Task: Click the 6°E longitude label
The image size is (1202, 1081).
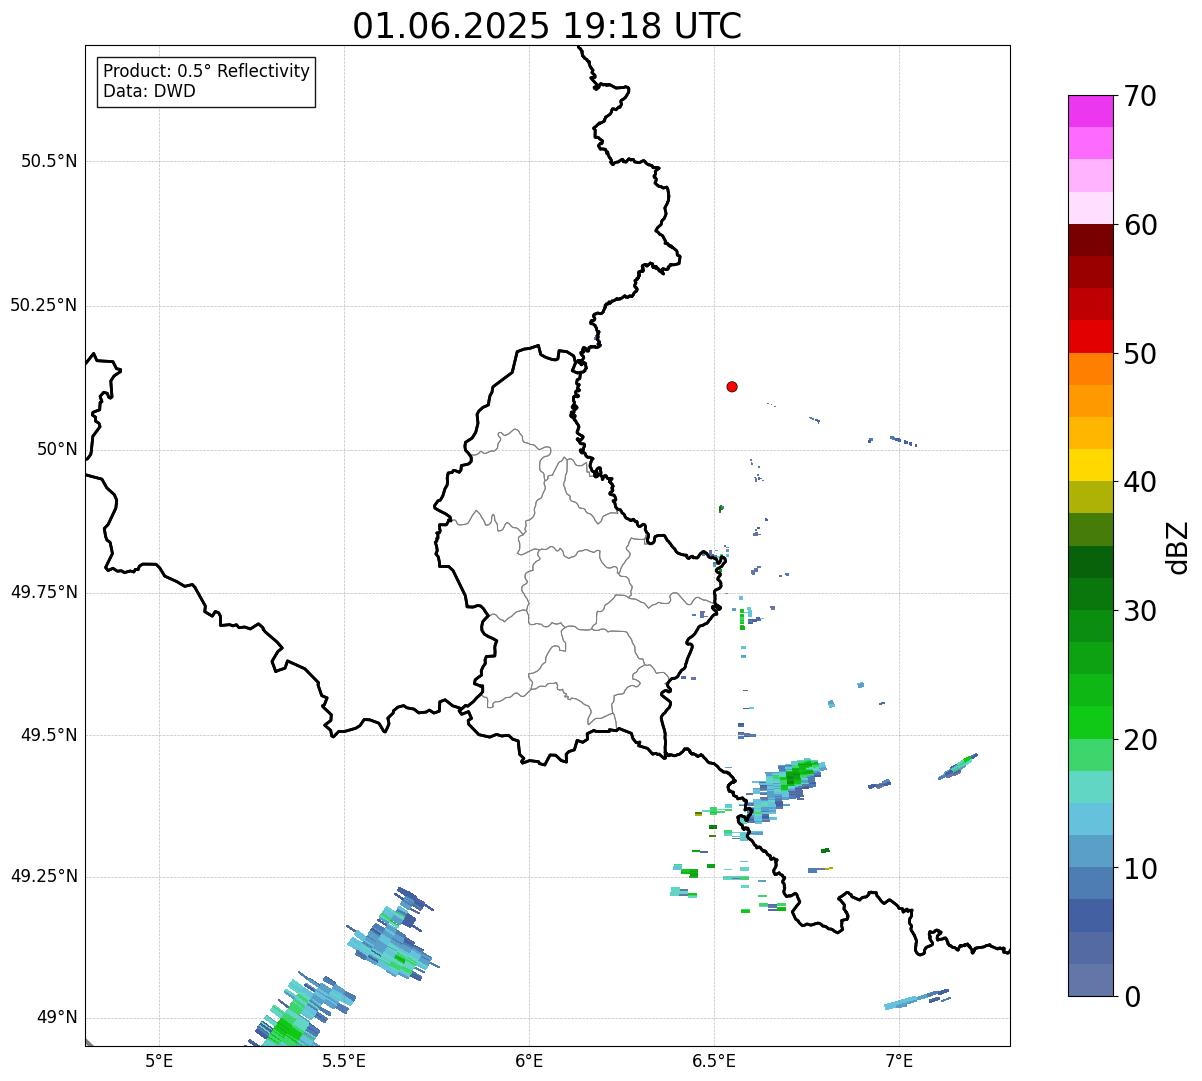Action: click(x=529, y=1060)
